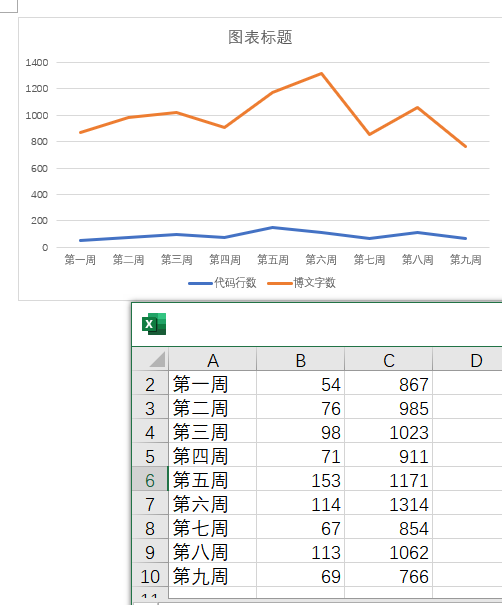Screen dimensions: 502x605
Task: Click cell containing 第一周 in spreadsheet
Action: pos(213,383)
